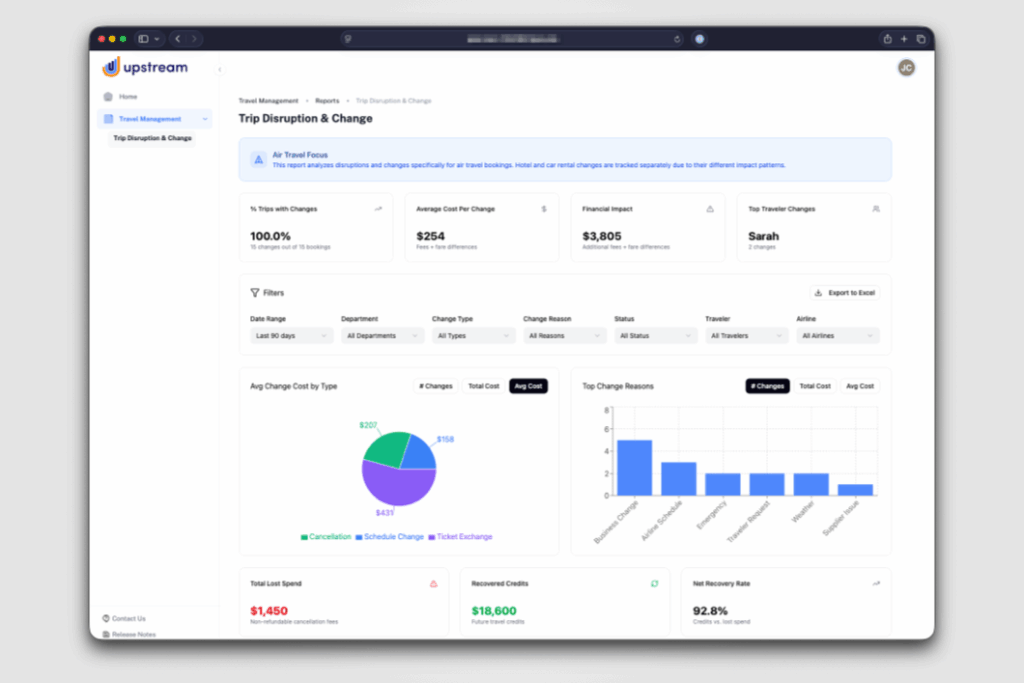The width and height of the screenshot is (1024, 683).
Task: Go back with the browser back arrow
Action: [x=178, y=39]
